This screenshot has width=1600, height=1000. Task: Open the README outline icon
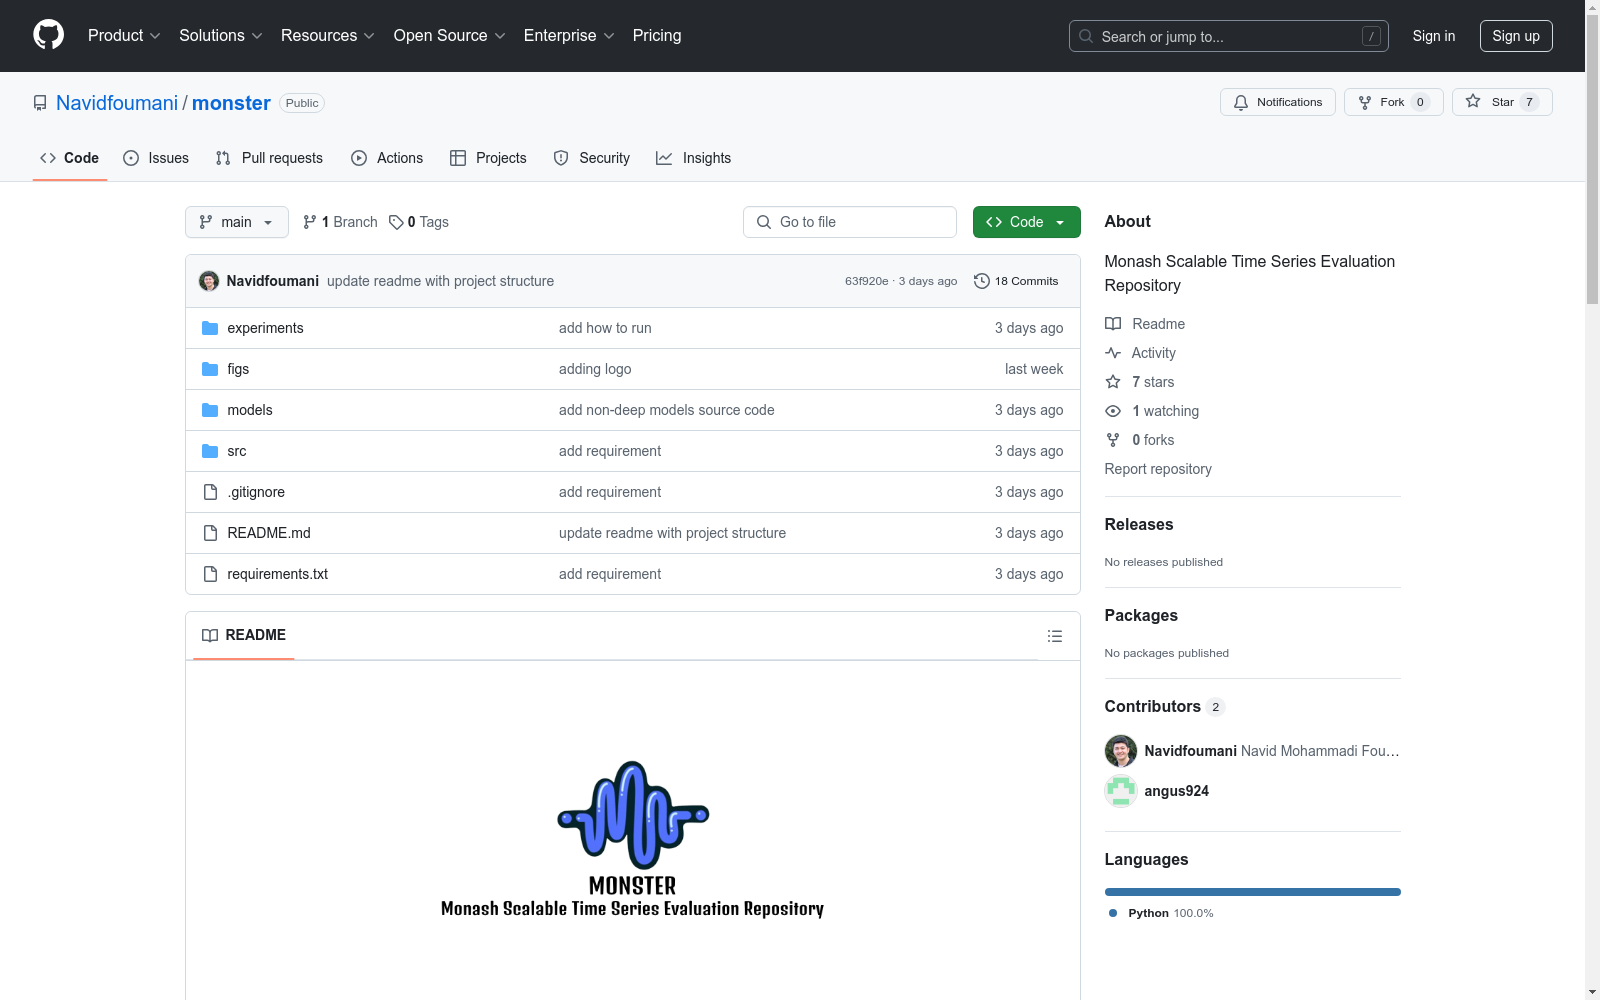[1054, 636]
